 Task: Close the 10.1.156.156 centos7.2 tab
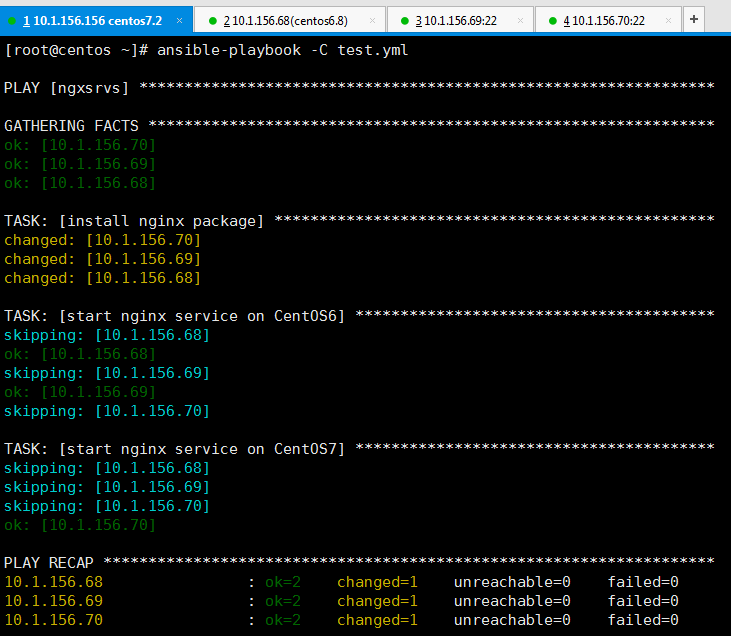coord(179,21)
